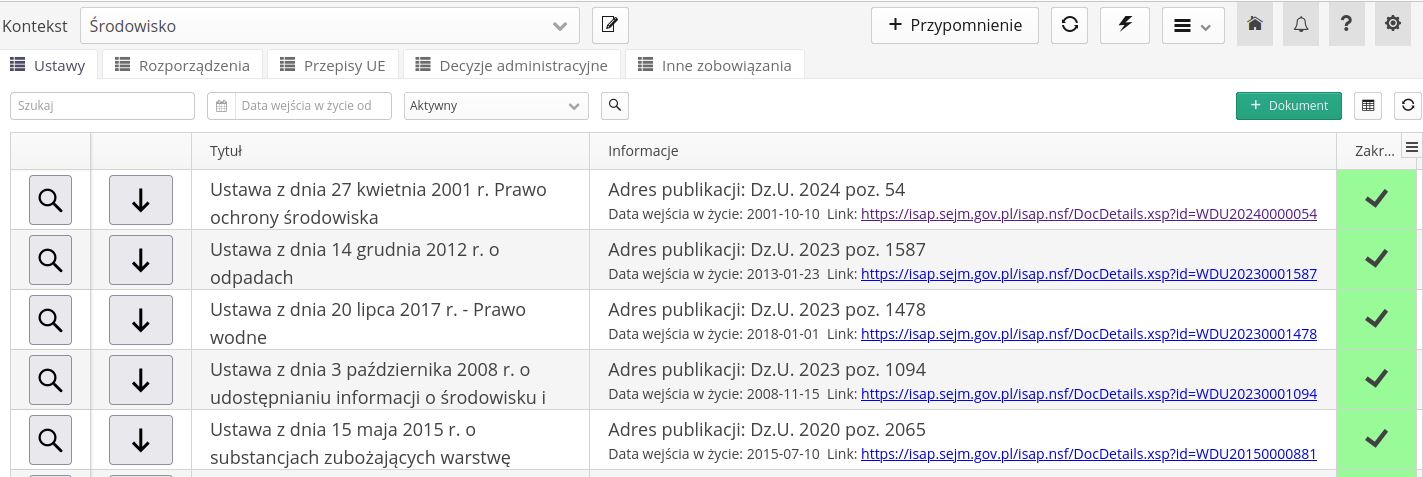Click the refresh icon in top toolbar
The width and height of the screenshot is (1423, 477).
point(1069,25)
